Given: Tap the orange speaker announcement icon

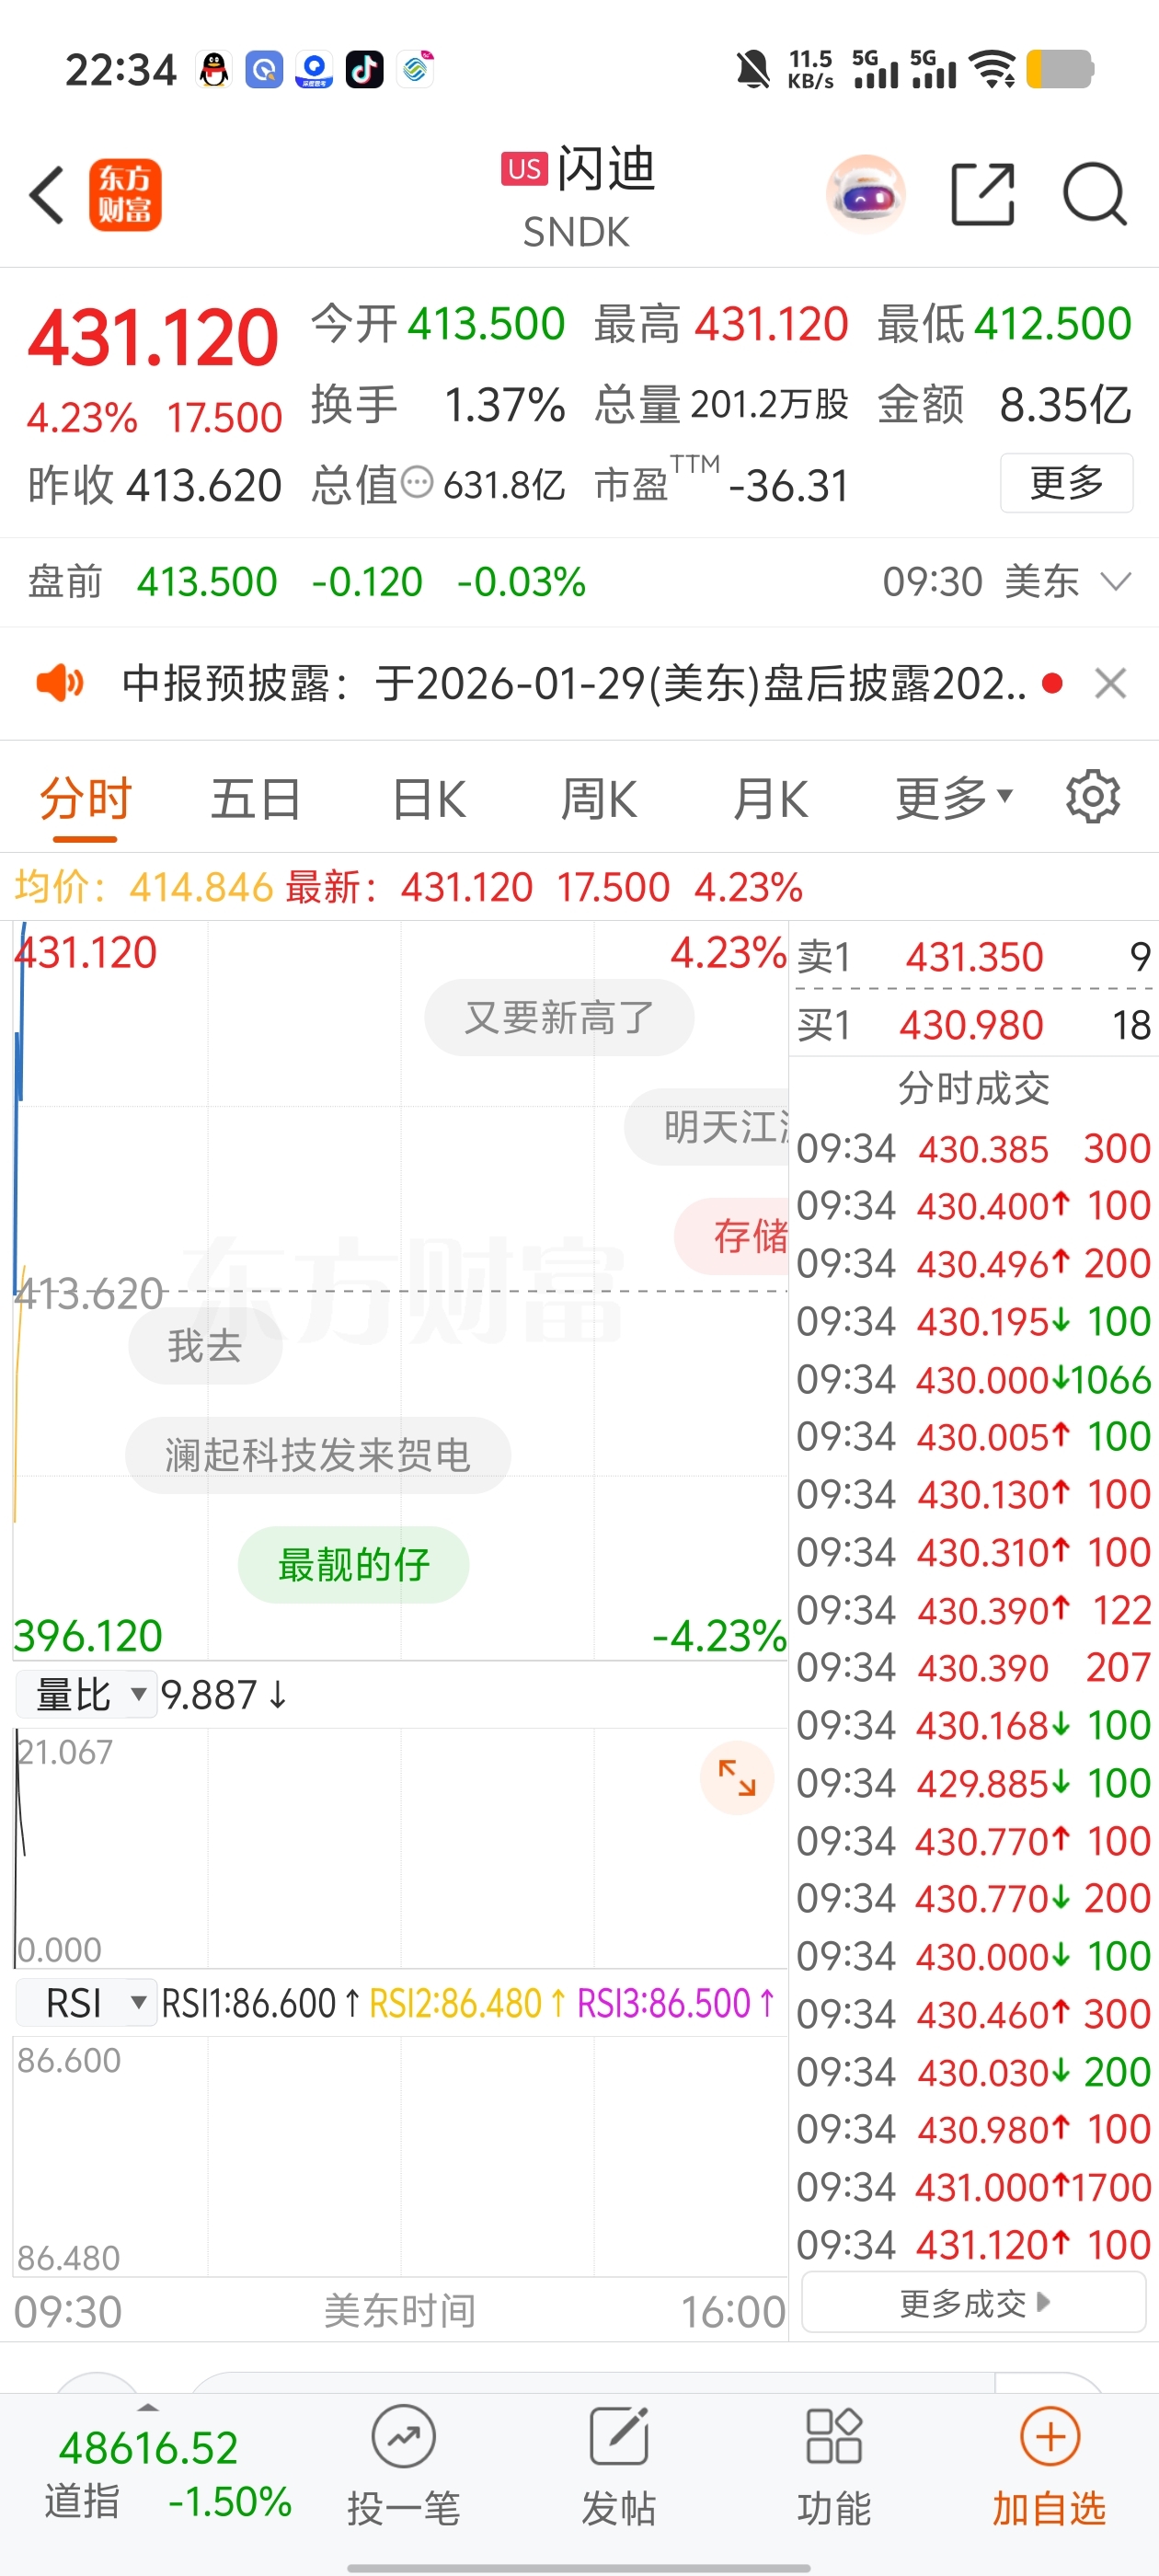Looking at the screenshot, I should (60, 684).
